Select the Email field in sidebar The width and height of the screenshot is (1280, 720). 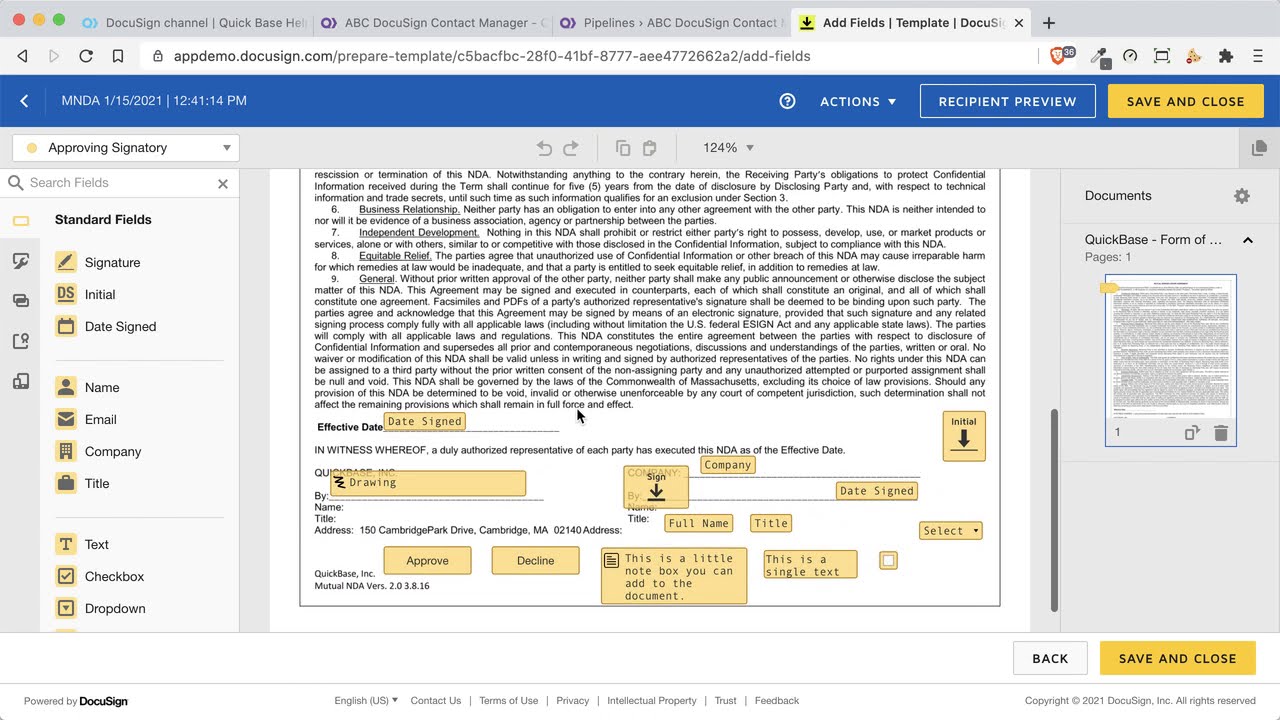click(x=101, y=419)
